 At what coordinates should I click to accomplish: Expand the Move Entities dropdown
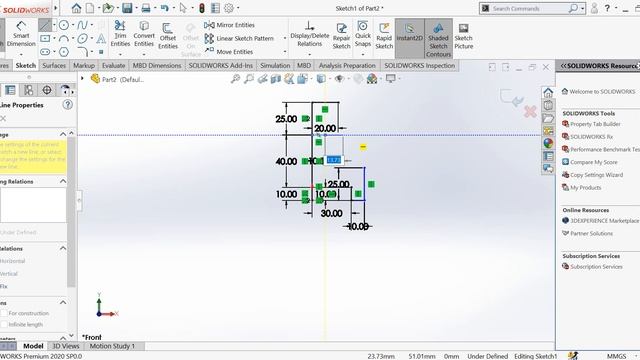point(284,52)
